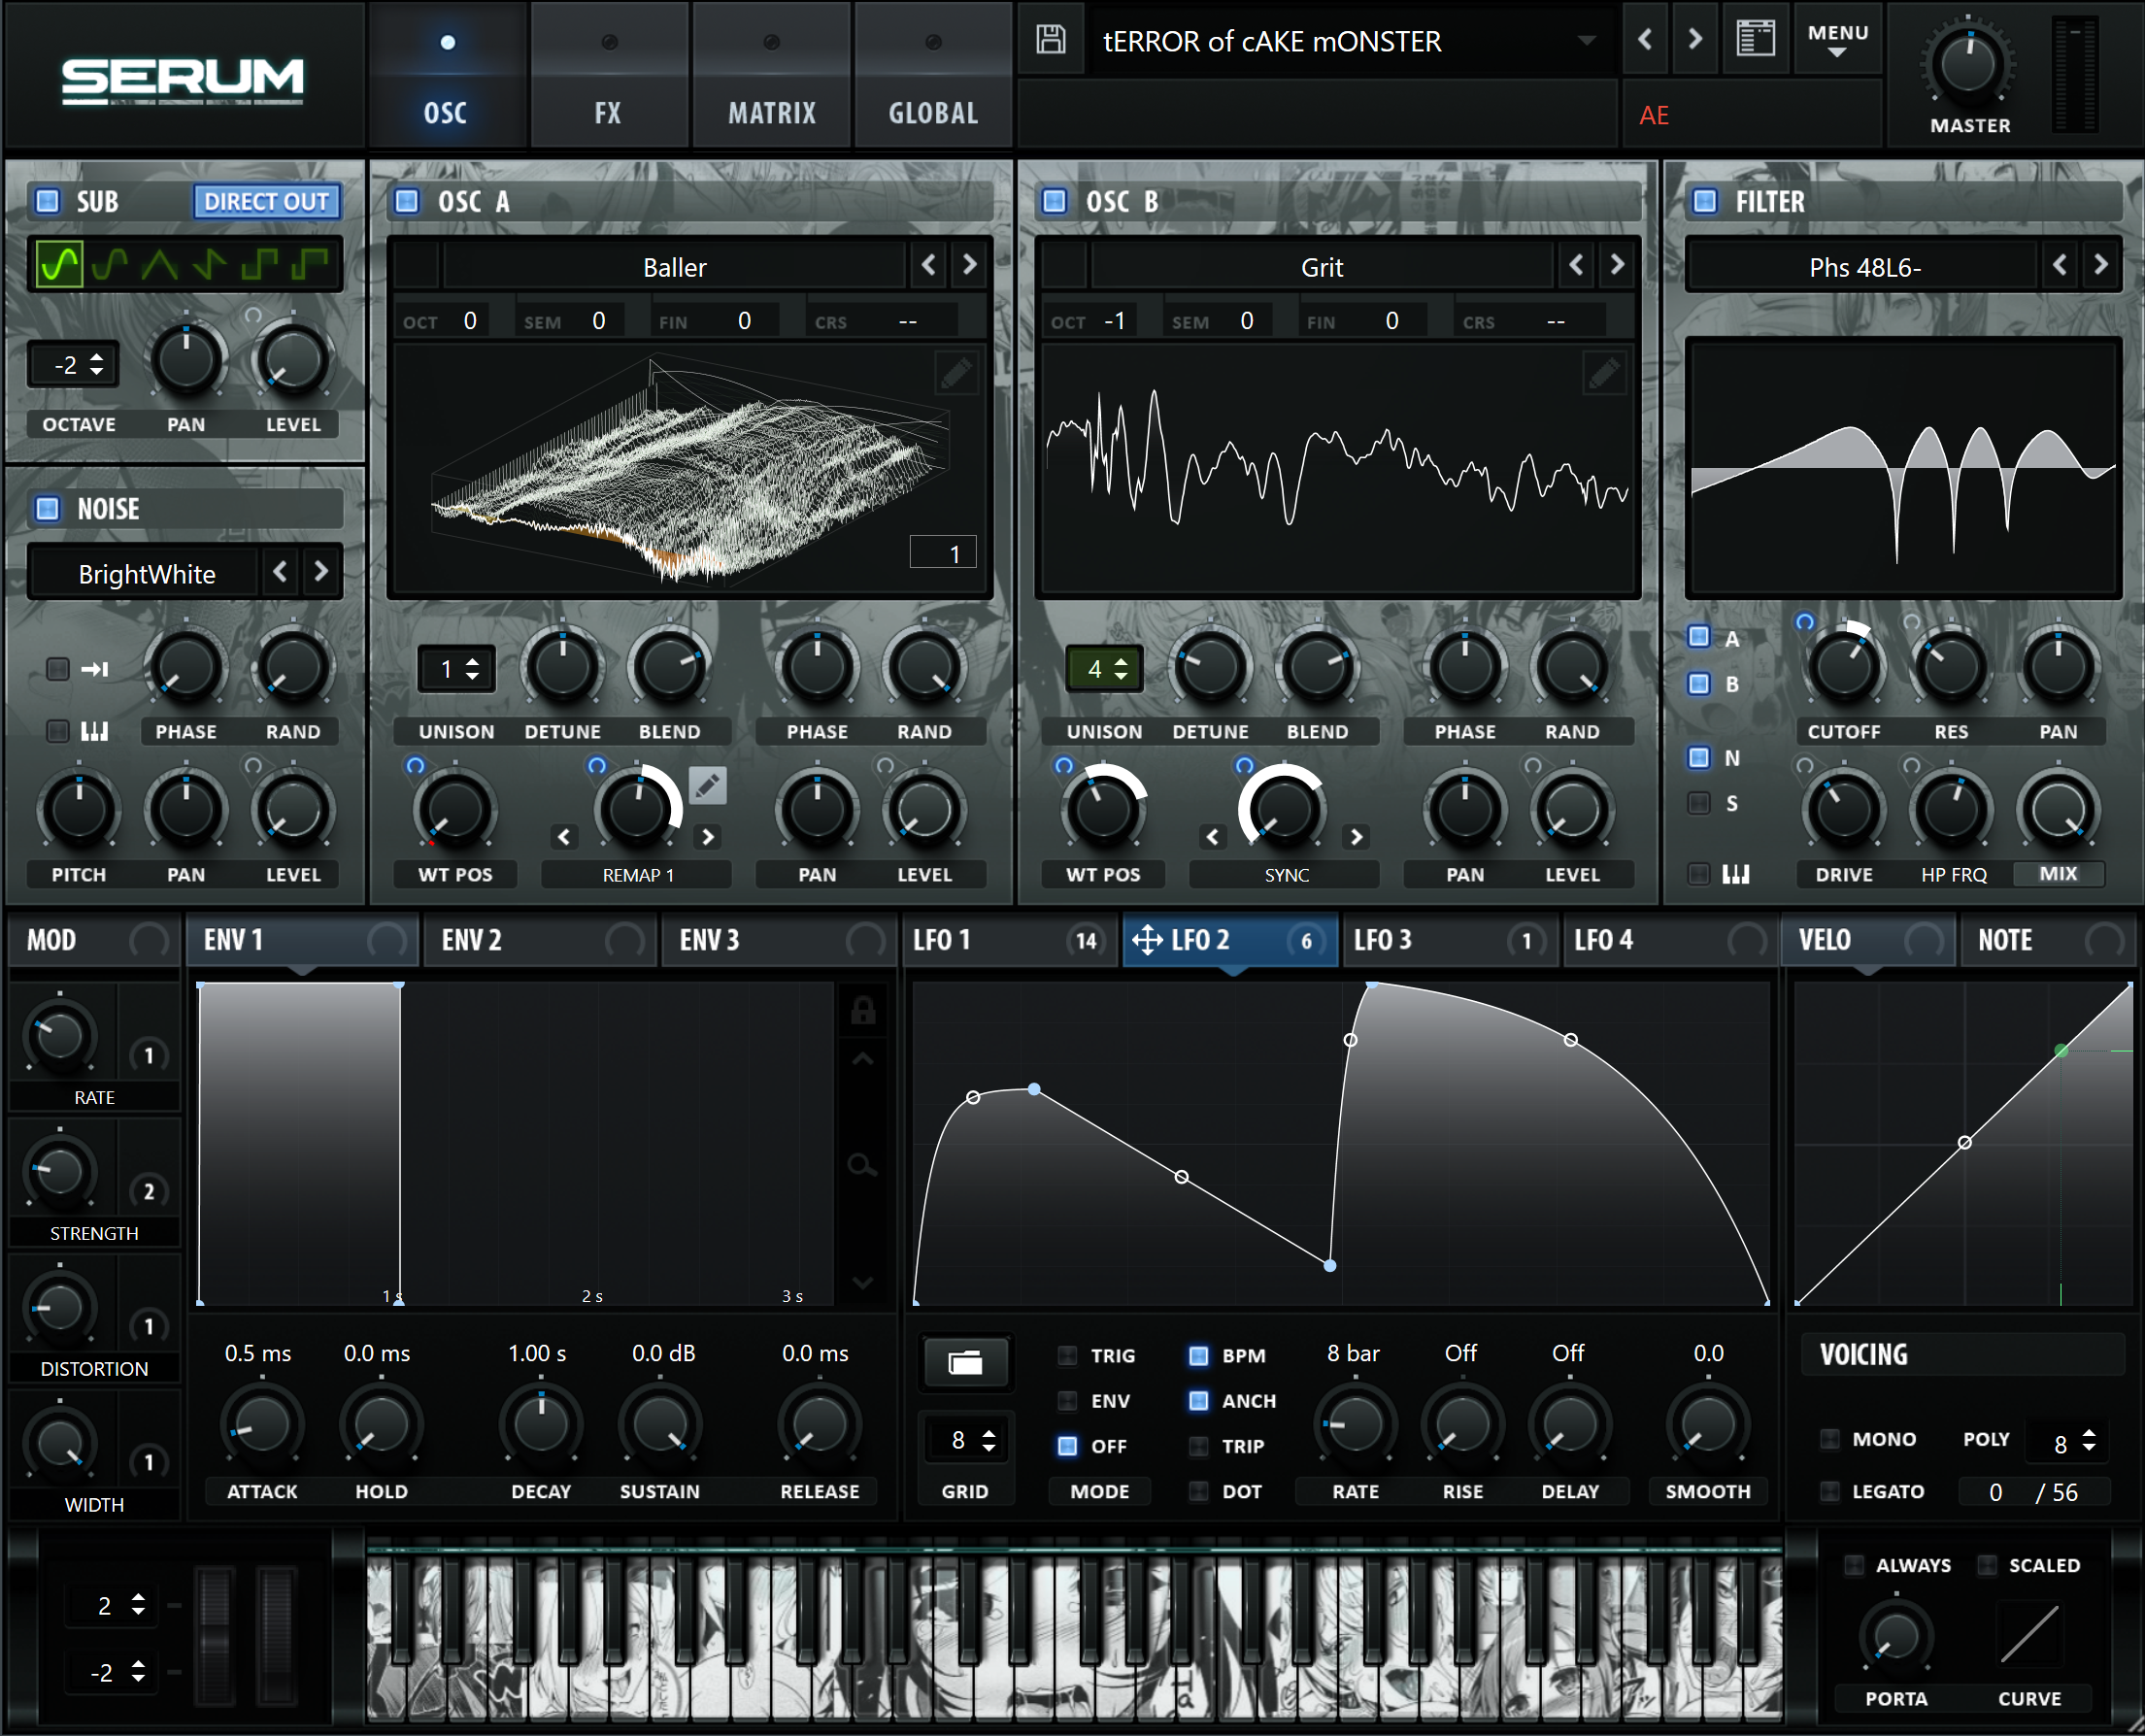Image resolution: width=2145 pixels, height=1736 pixels.
Task: Open the MENU dropdown
Action: 1838,40
